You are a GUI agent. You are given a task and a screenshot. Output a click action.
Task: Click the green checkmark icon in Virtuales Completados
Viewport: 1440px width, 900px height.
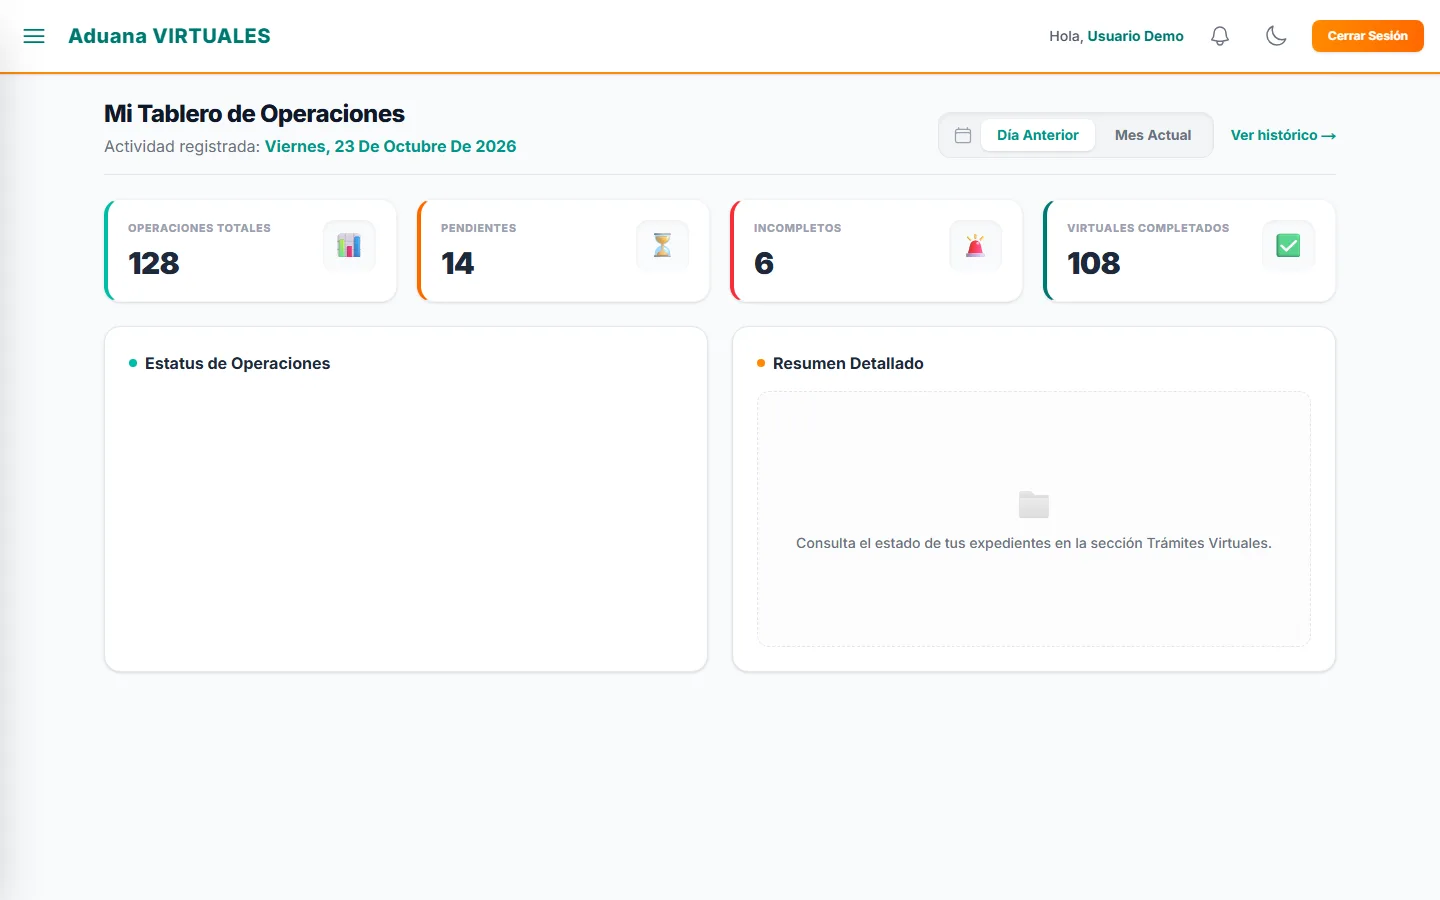coord(1288,245)
